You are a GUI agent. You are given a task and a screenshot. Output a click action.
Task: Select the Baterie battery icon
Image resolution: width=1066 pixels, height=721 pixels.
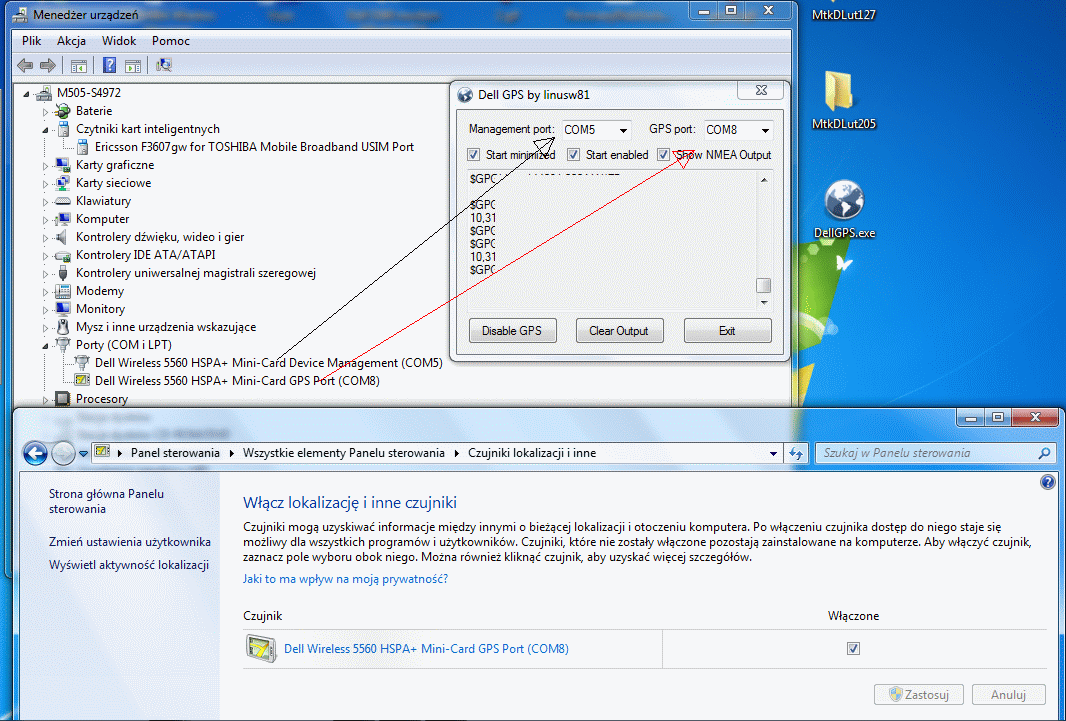[63, 111]
